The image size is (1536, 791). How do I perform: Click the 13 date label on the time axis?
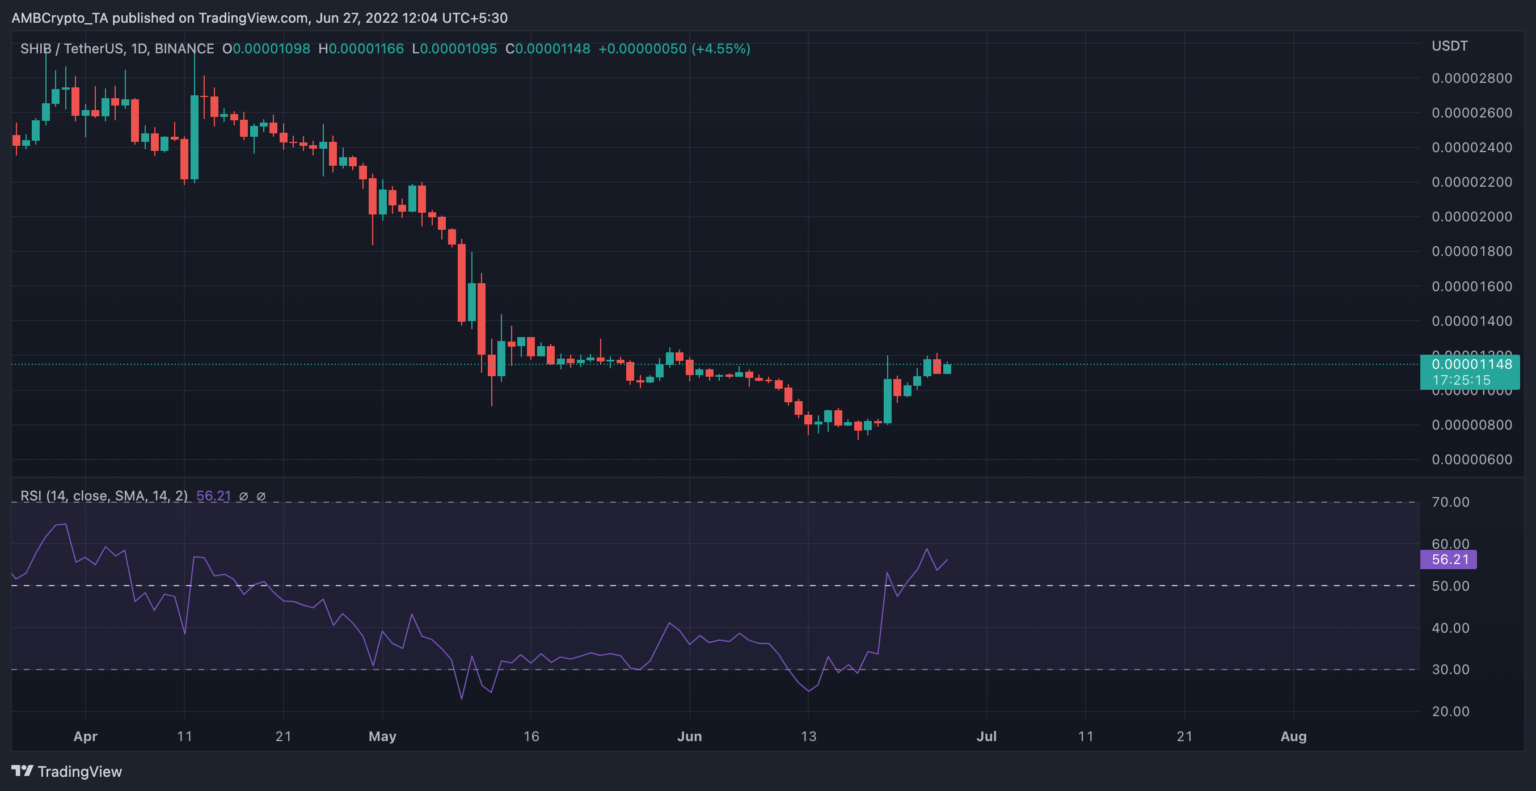tap(808, 737)
